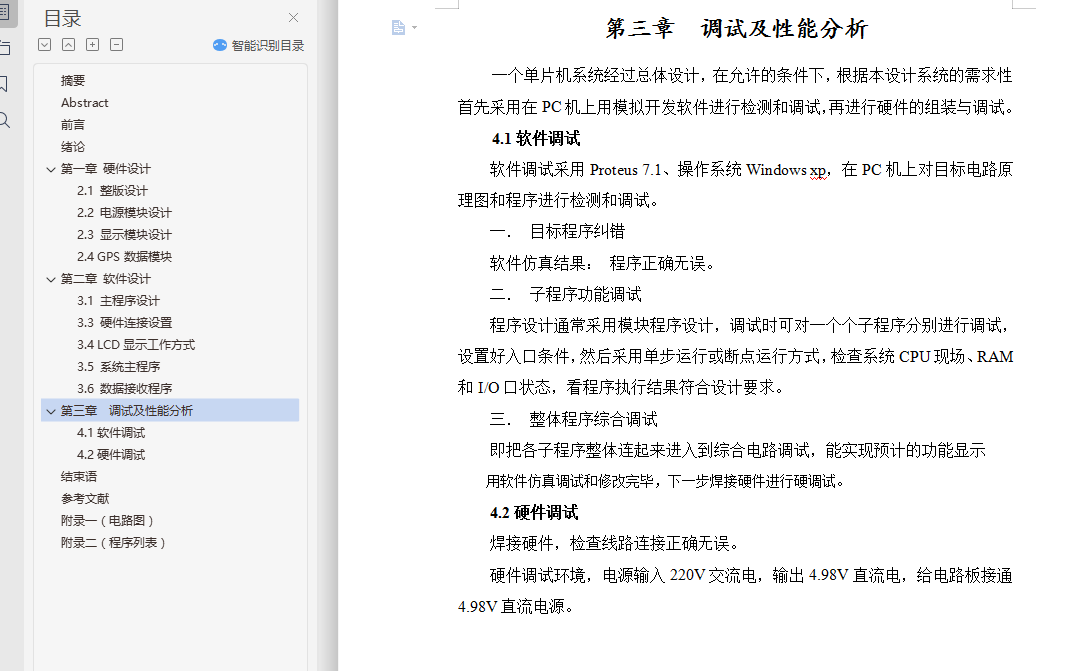The width and height of the screenshot is (1078, 671).
Task: Jump to 绪论 heading
Action: point(73,146)
